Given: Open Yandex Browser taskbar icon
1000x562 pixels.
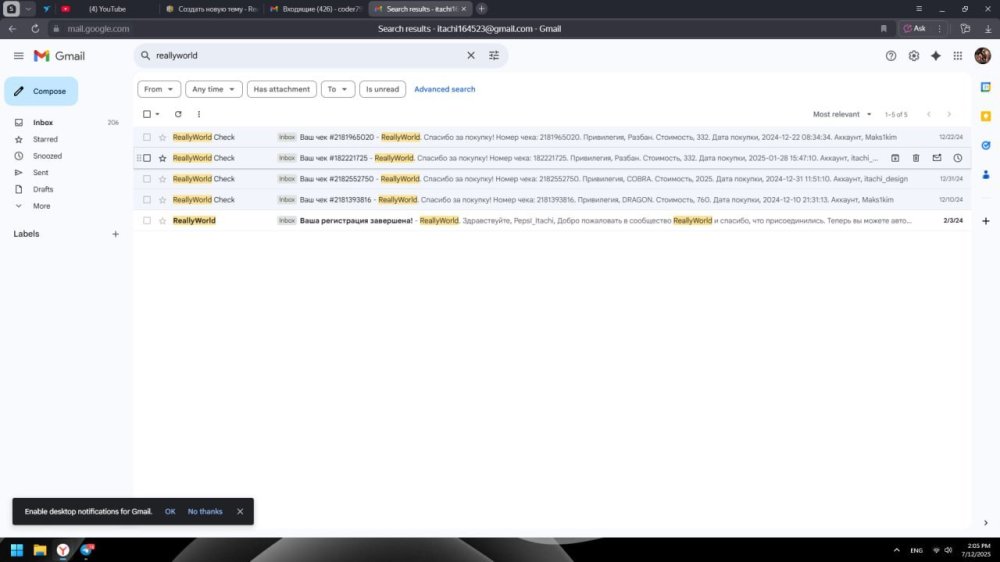Looking at the screenshot, I should pos(63,550).
